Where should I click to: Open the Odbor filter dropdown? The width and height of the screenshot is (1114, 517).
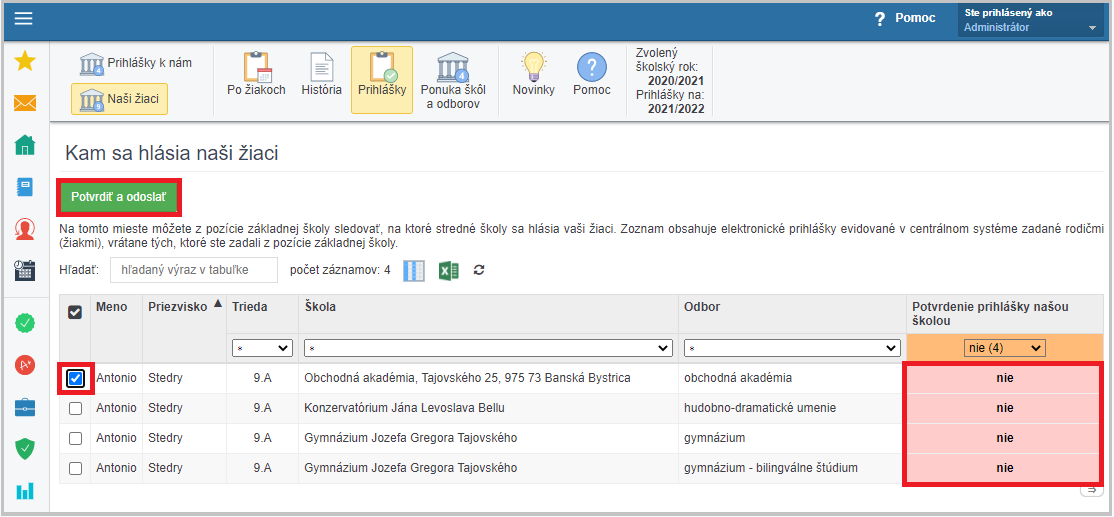pyautogui.click(x=792, y=348)
